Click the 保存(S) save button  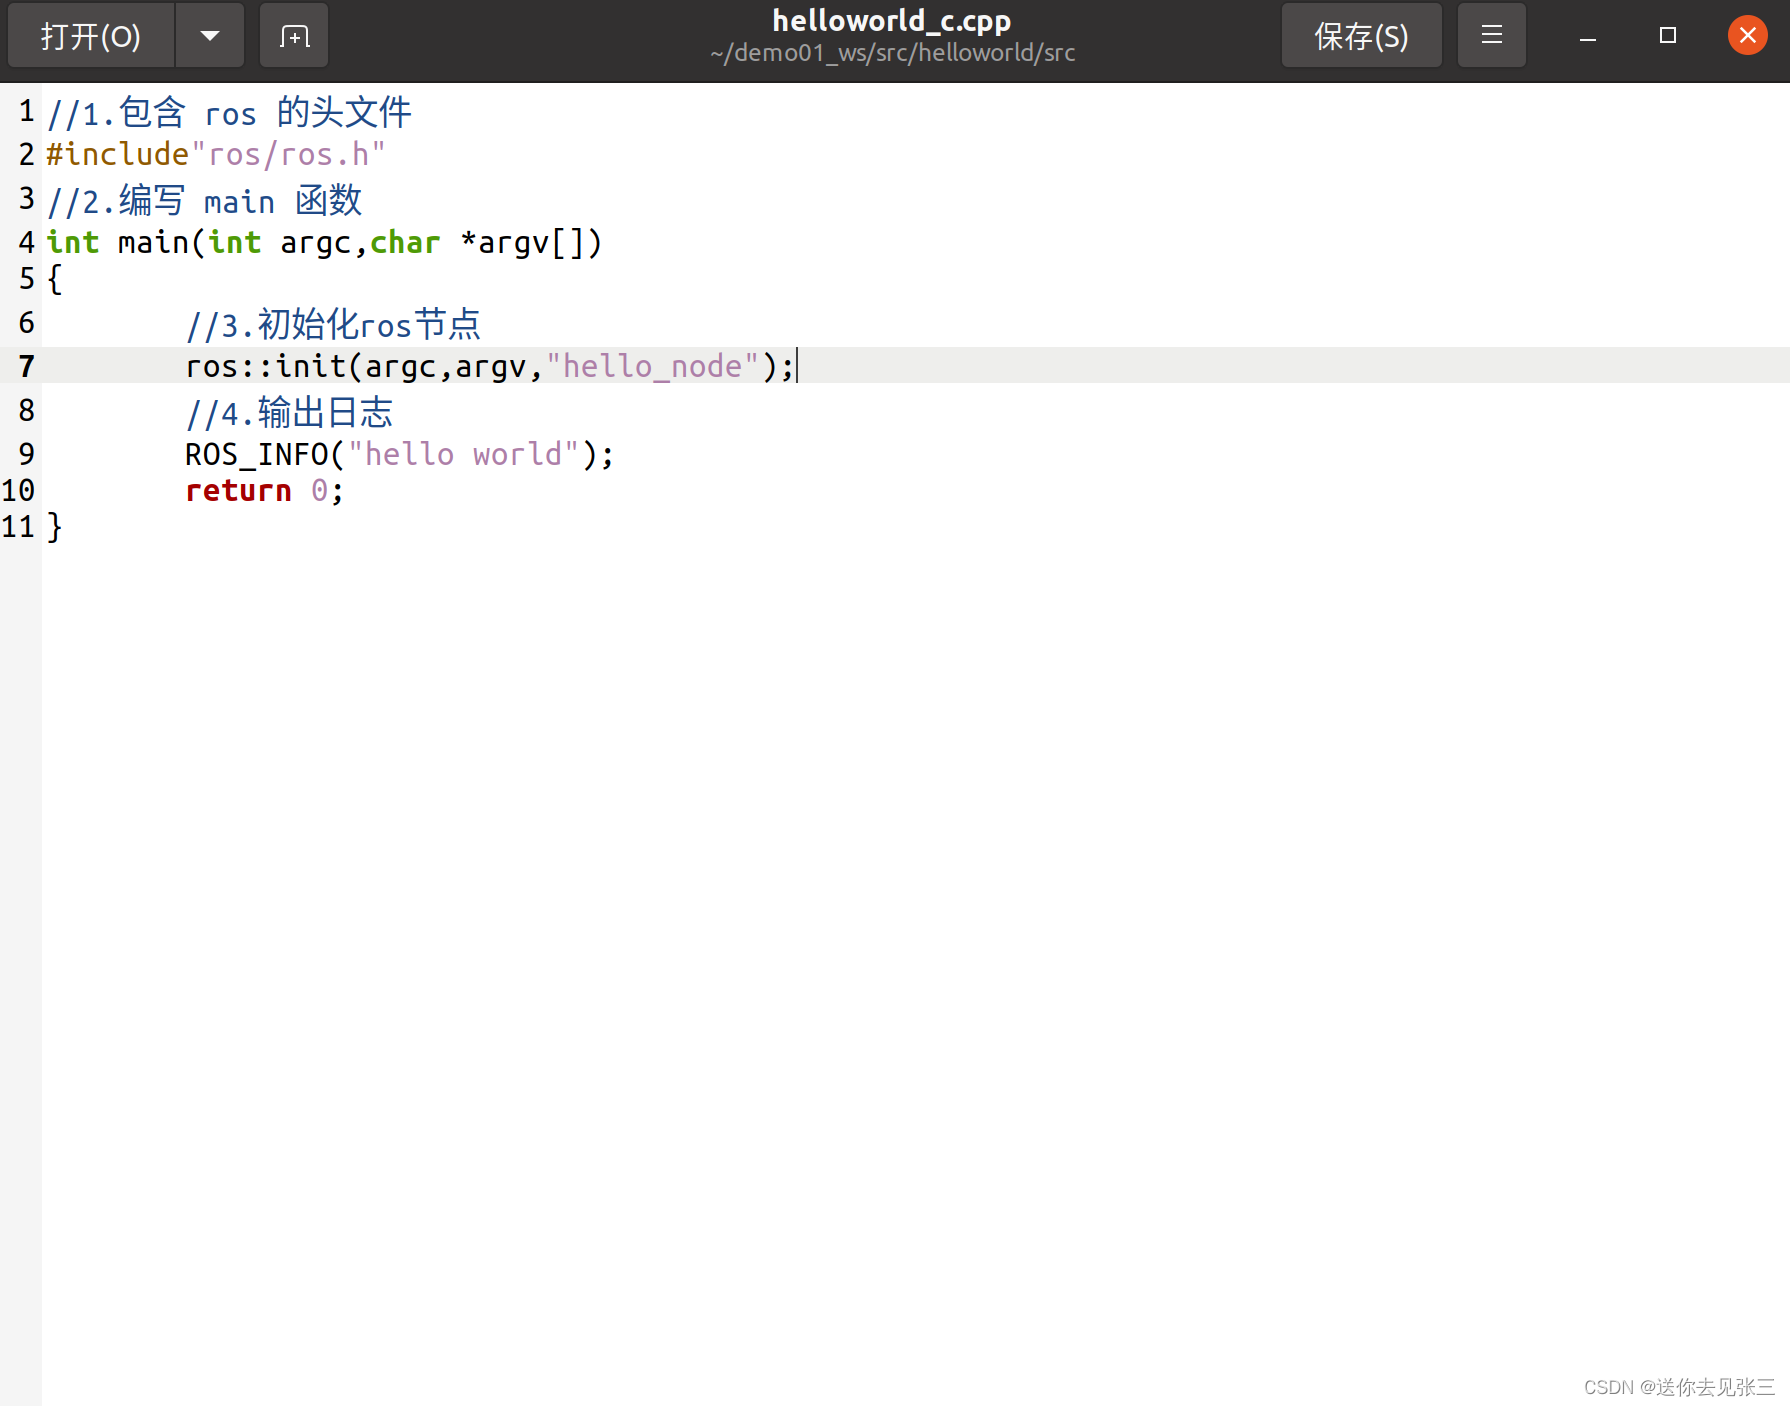click(x=1361, y=36)
